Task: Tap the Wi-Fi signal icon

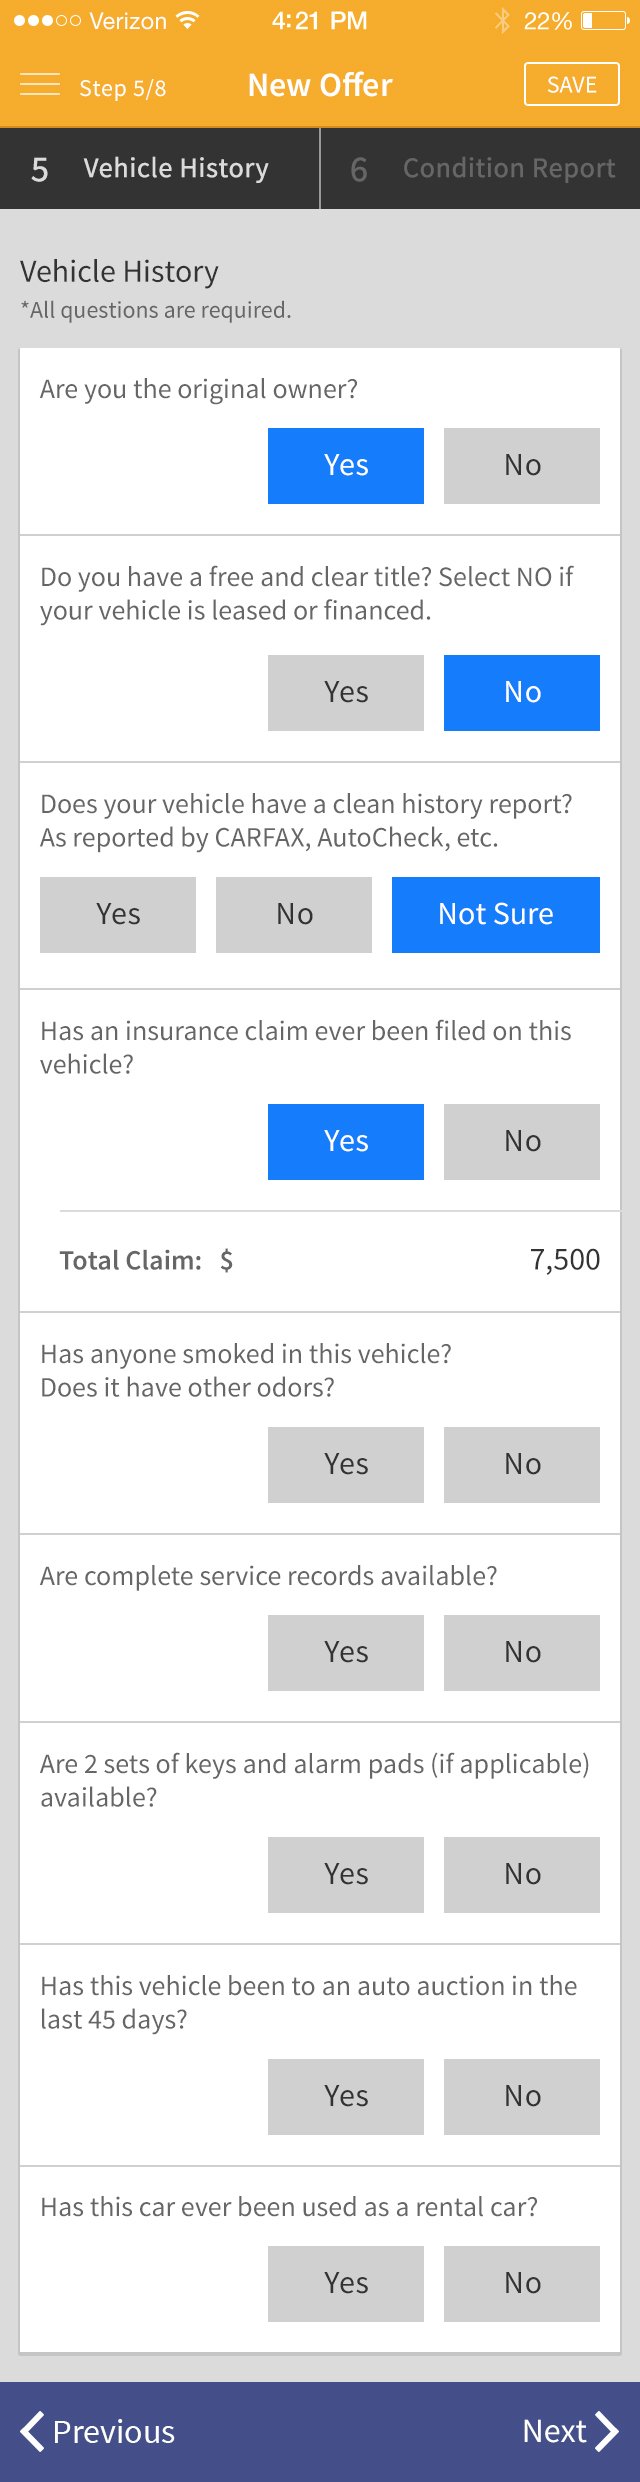Action: tap(187, 20)
